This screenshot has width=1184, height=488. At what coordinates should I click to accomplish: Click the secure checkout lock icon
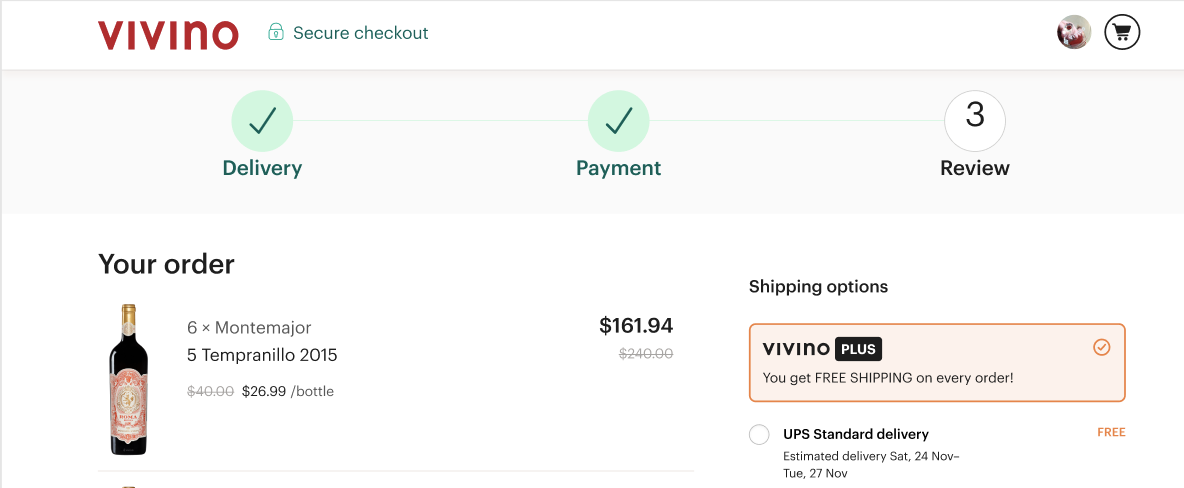[276, 33]
